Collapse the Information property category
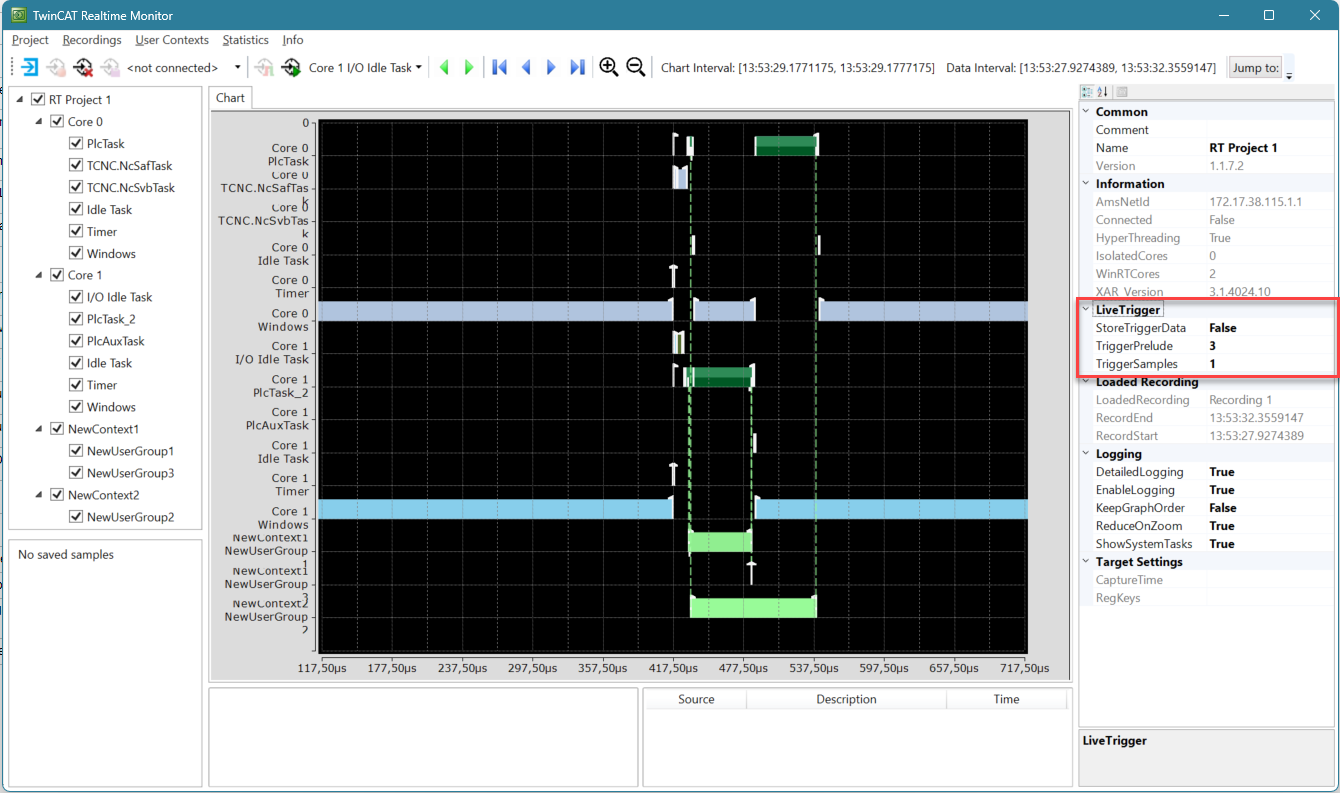 1087,184
